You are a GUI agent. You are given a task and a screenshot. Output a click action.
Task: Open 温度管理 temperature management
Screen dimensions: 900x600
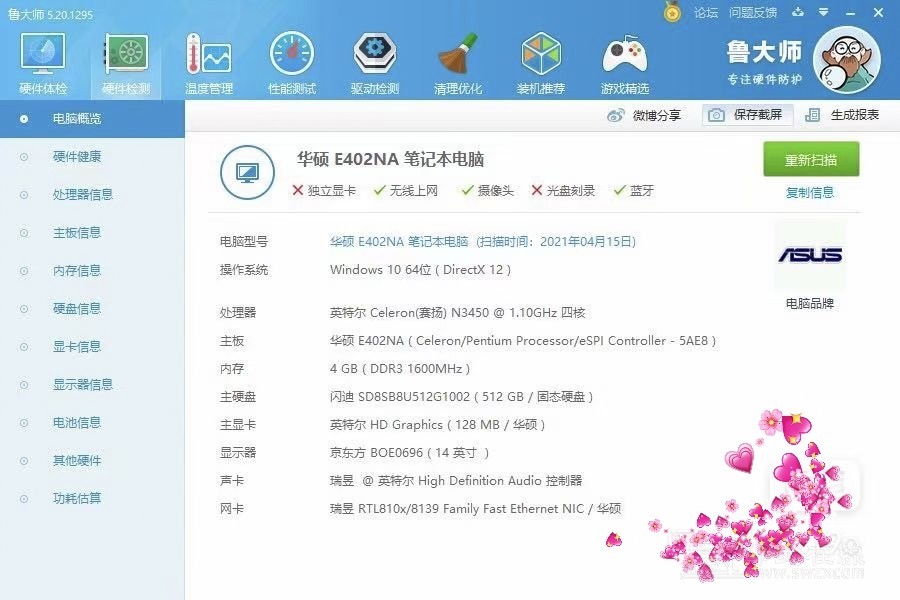[x=208, y=62]
